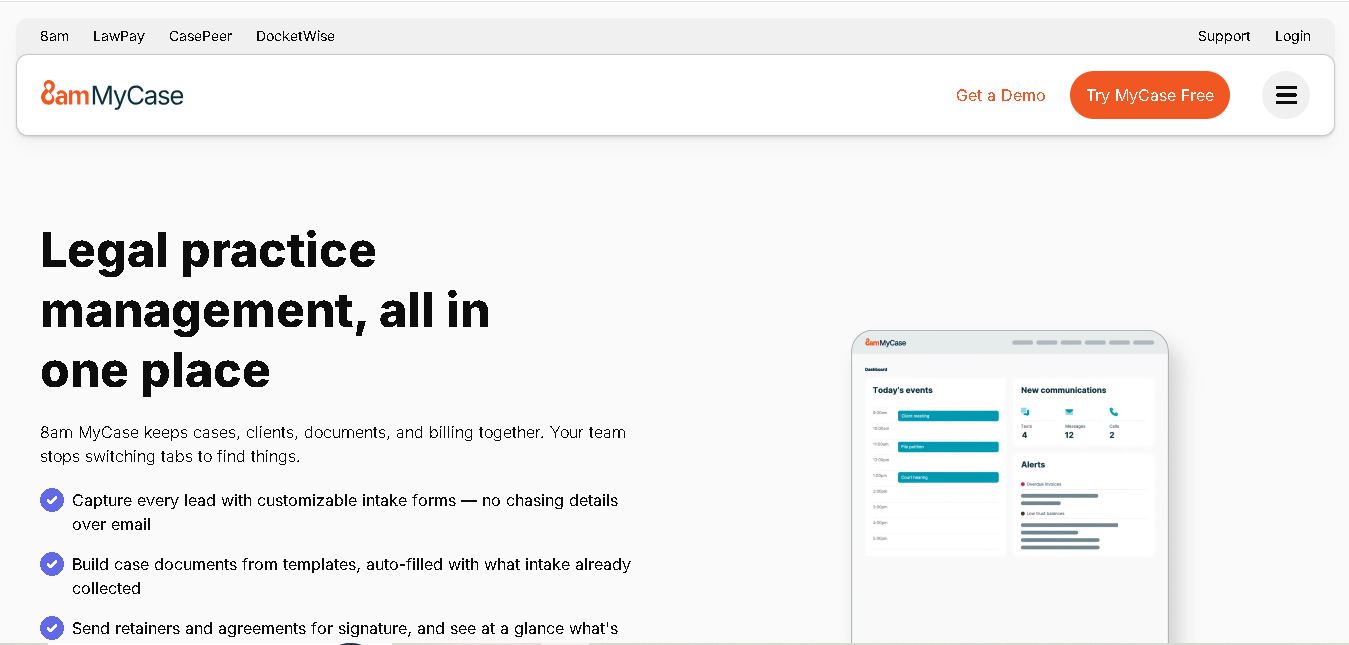Request a demo via Get a Demo
The width and height of the screenshot is (1349, 645).
(1001, 95)
